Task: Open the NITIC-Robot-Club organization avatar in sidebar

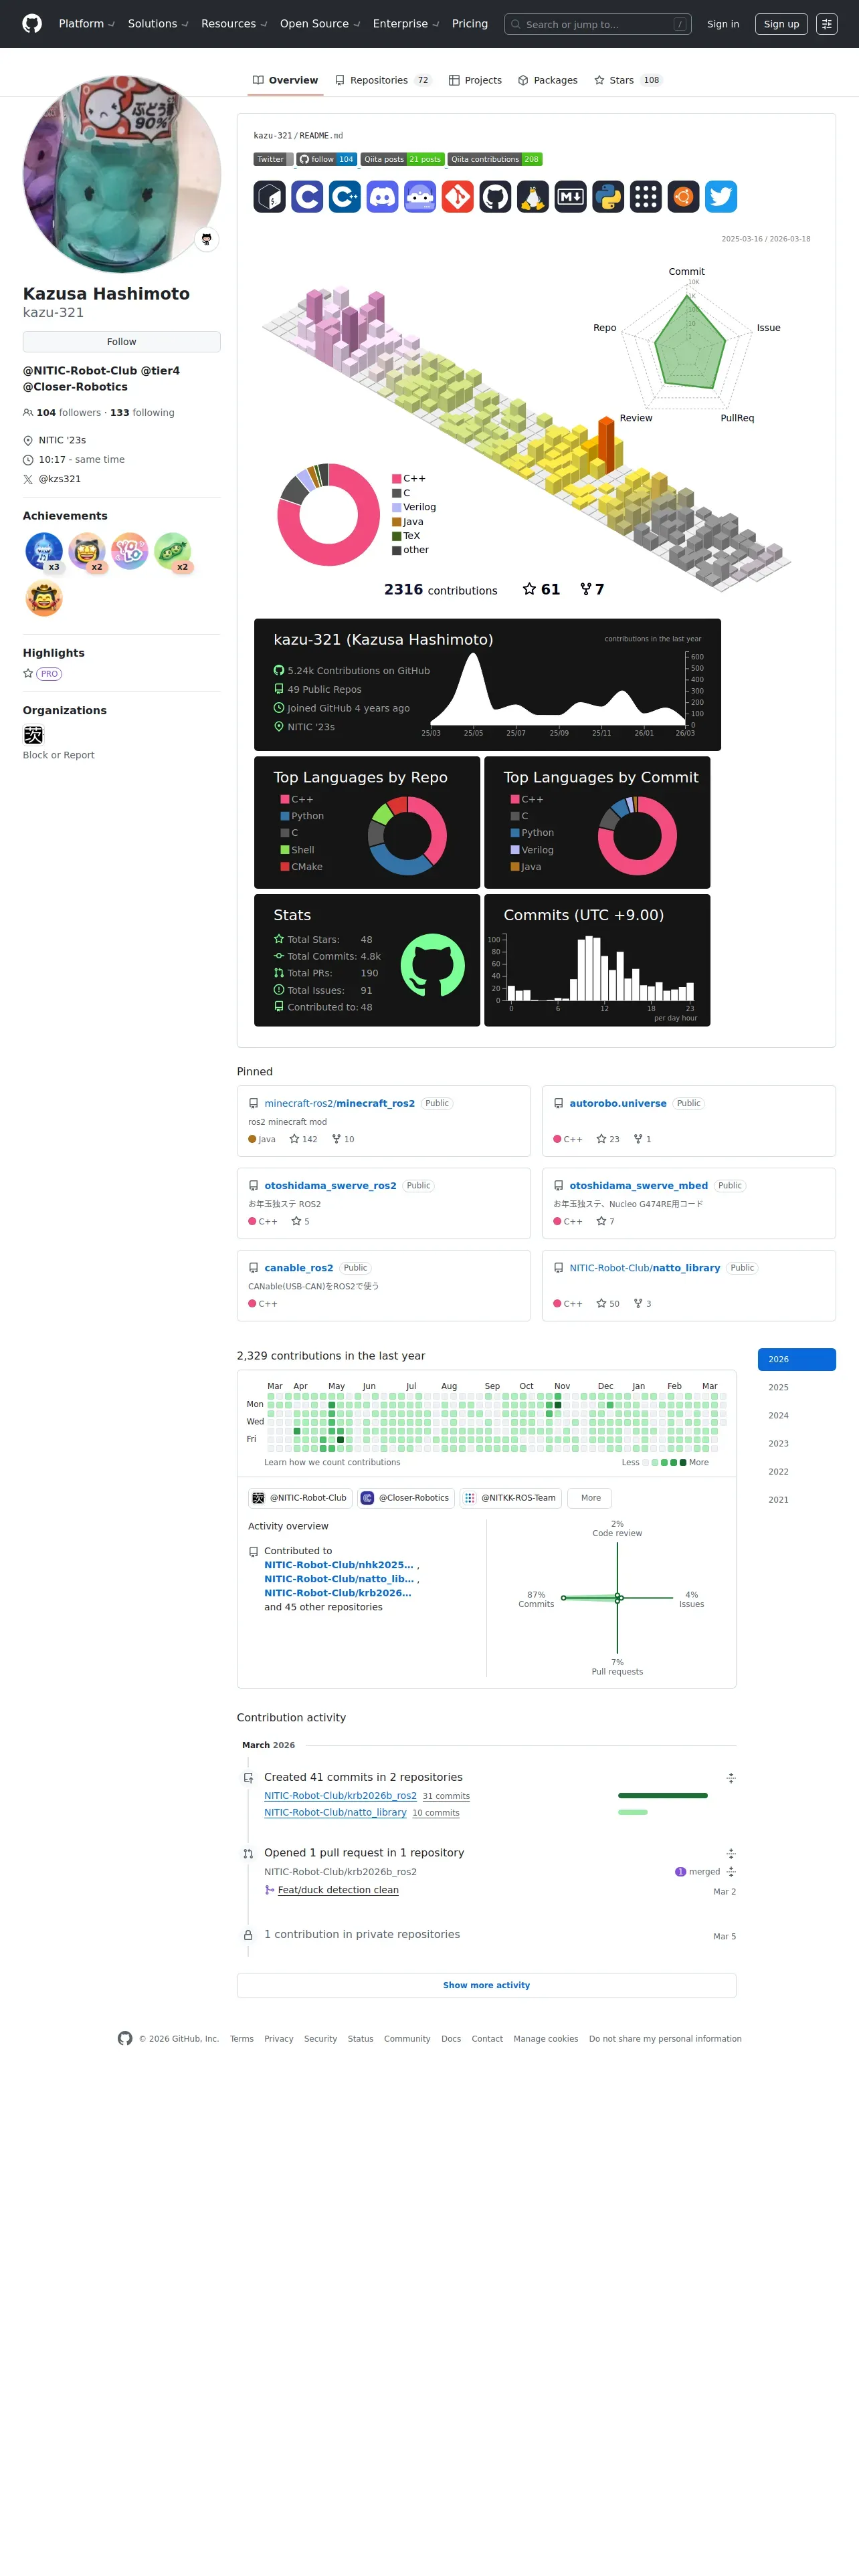Action: click(x=33, y=735)
